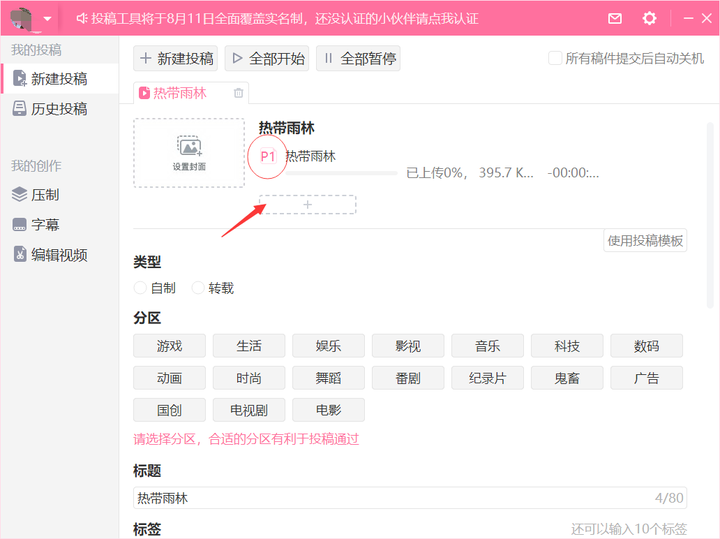Set the cover image thumbnail
This screenshot has height=539, width=720.
189,153
